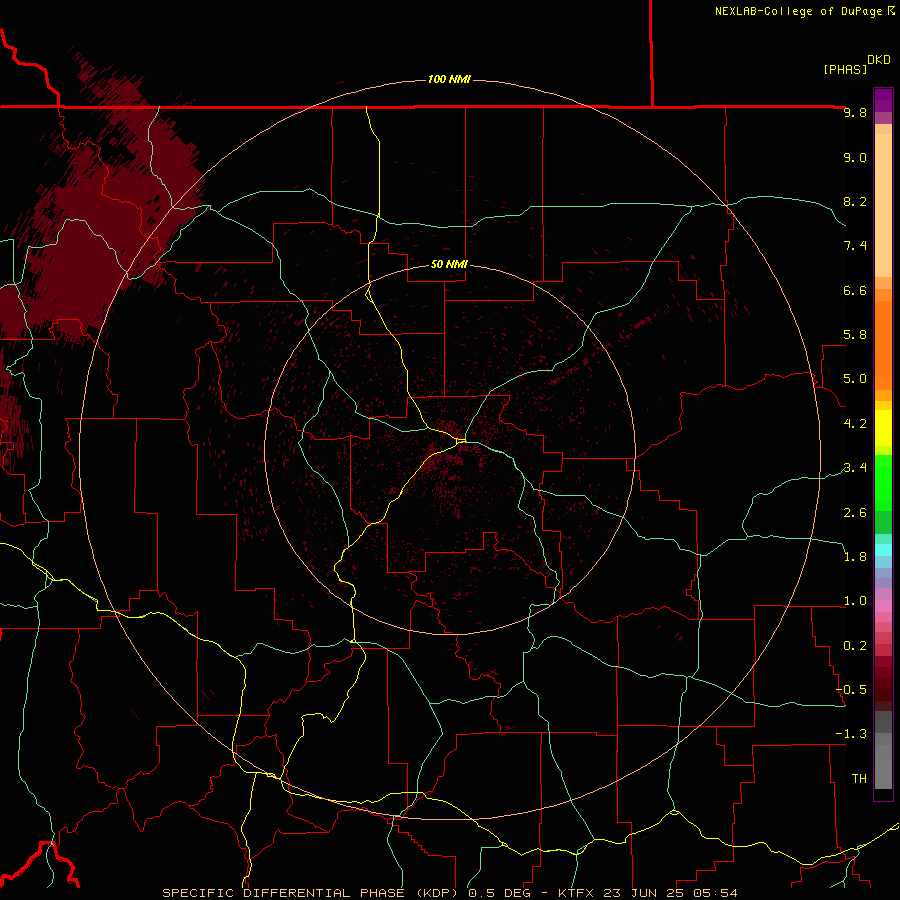Select the 0.2 scale value
This screenshot has height=900, width=900.
point(855,646)
